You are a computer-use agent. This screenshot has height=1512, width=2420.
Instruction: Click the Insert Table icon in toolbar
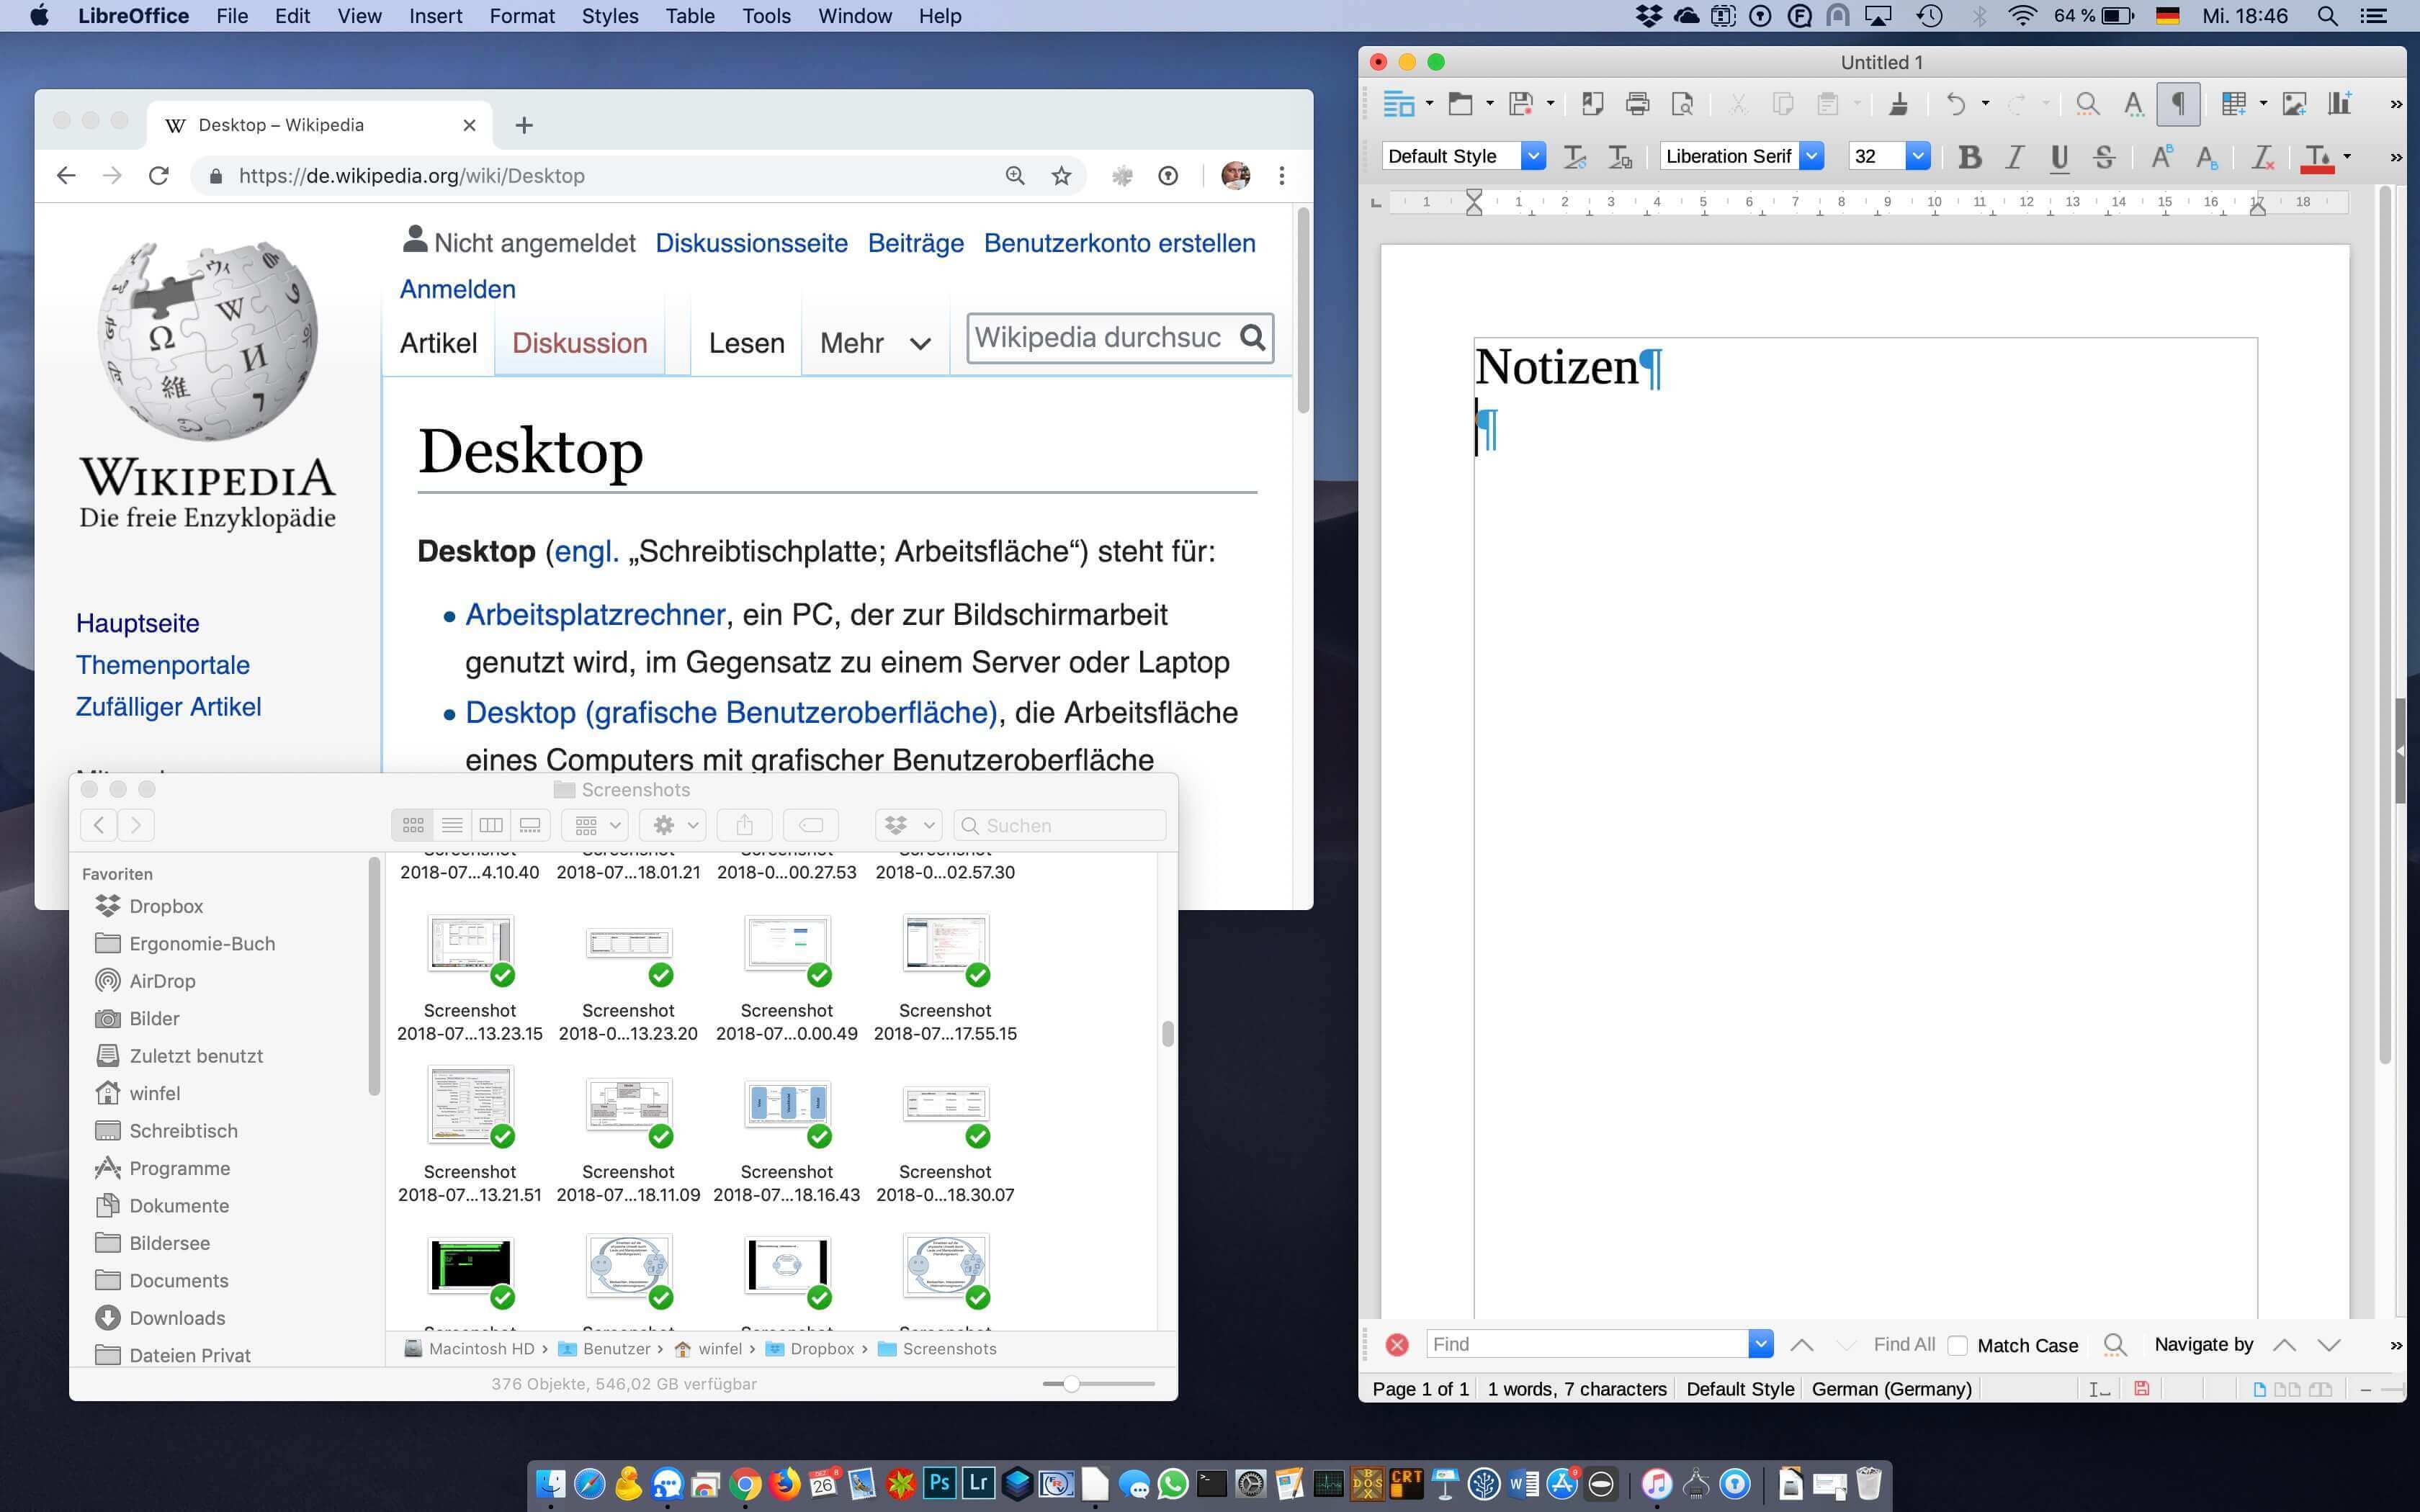point(2236,108)
